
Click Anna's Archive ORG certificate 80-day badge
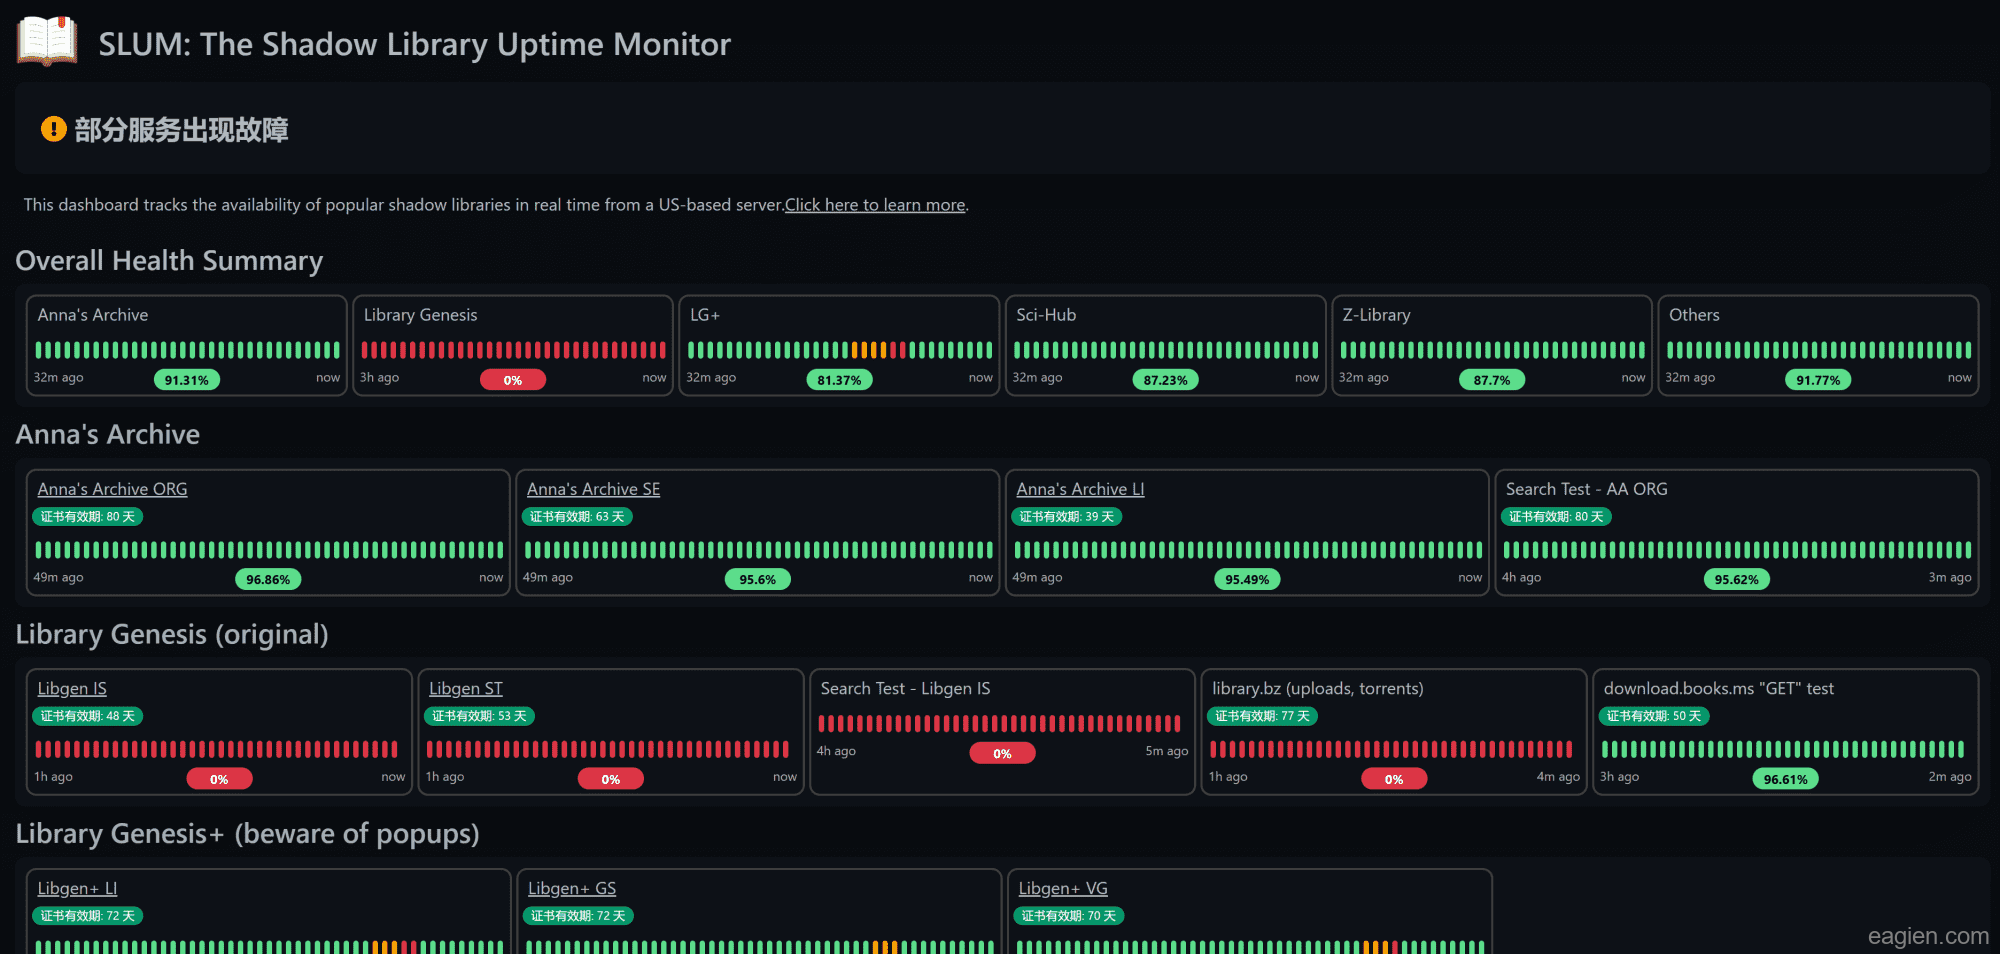click(87, 517)
